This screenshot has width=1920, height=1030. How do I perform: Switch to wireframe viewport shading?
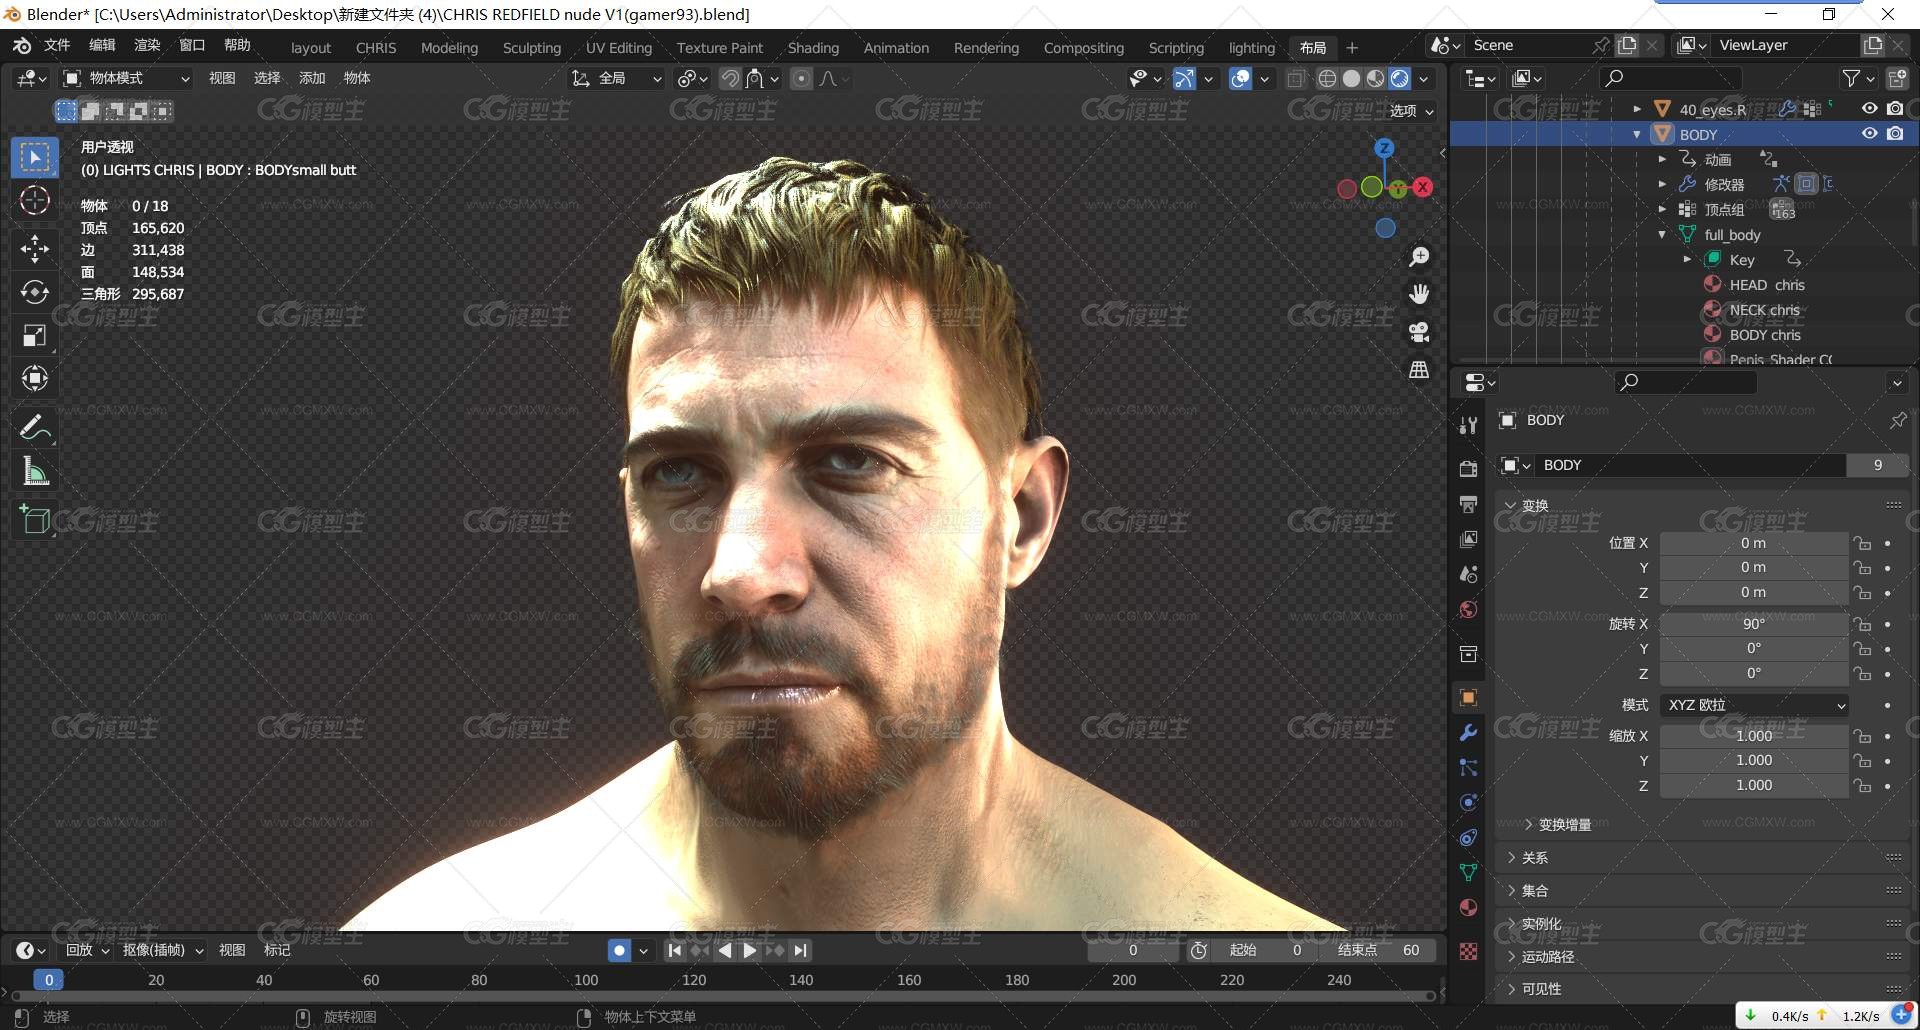(1327, 78)
